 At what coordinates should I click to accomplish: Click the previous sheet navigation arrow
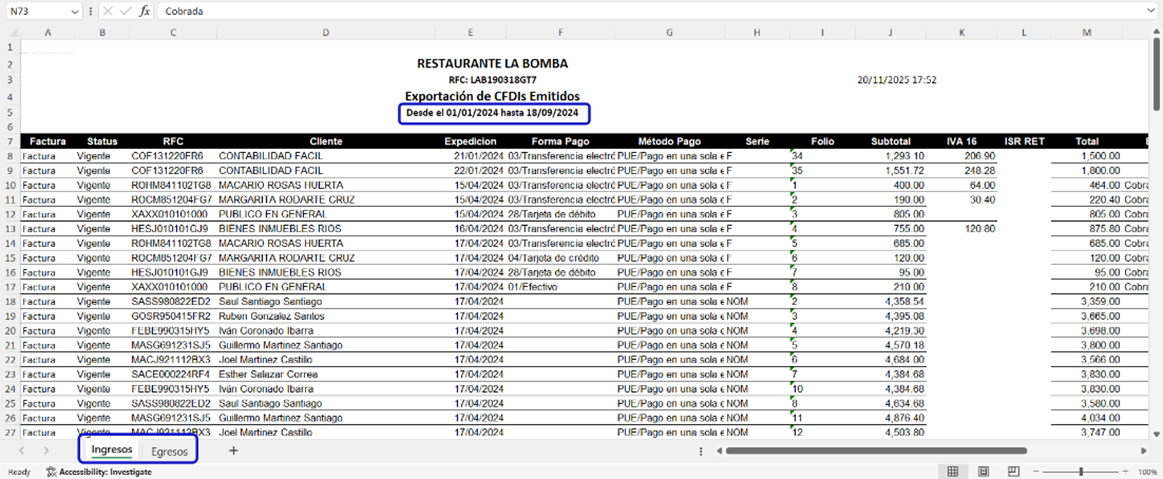pos(22,450)
